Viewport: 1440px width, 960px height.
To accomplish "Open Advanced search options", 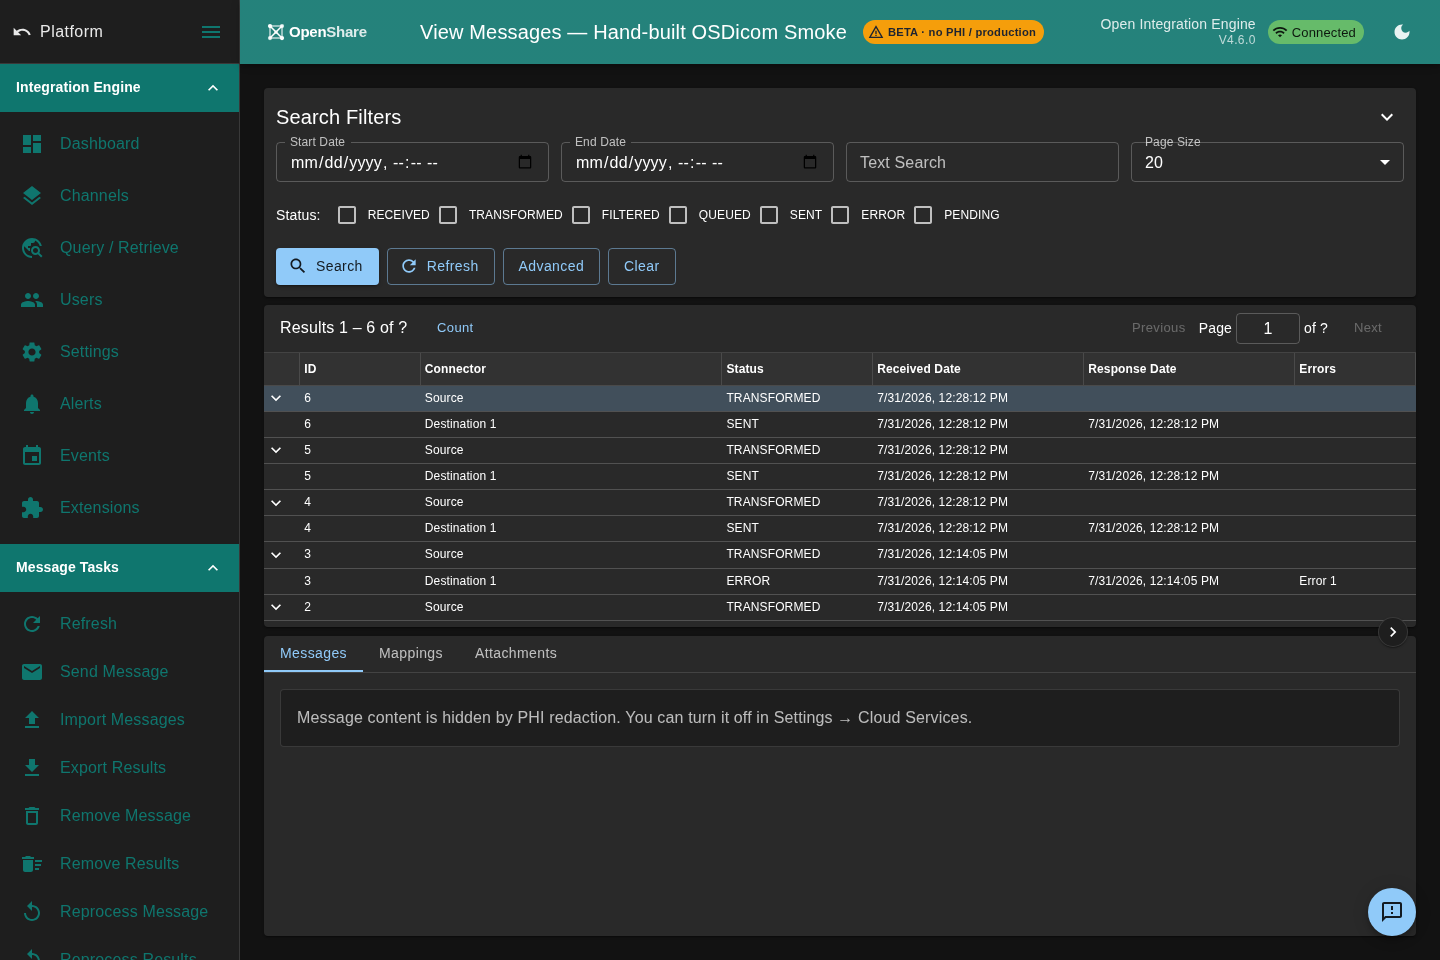I will 551,266.
